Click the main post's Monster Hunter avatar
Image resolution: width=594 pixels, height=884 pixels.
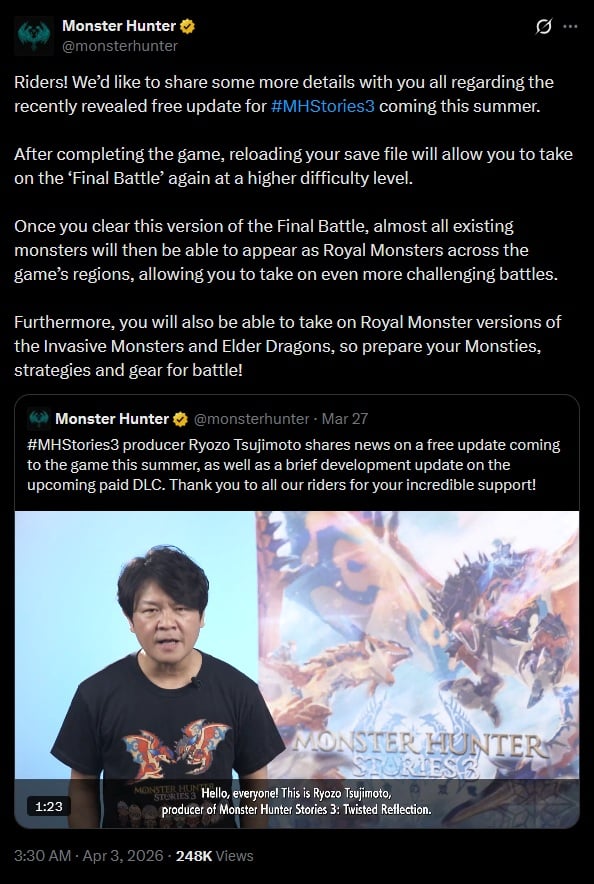point(34,35)
